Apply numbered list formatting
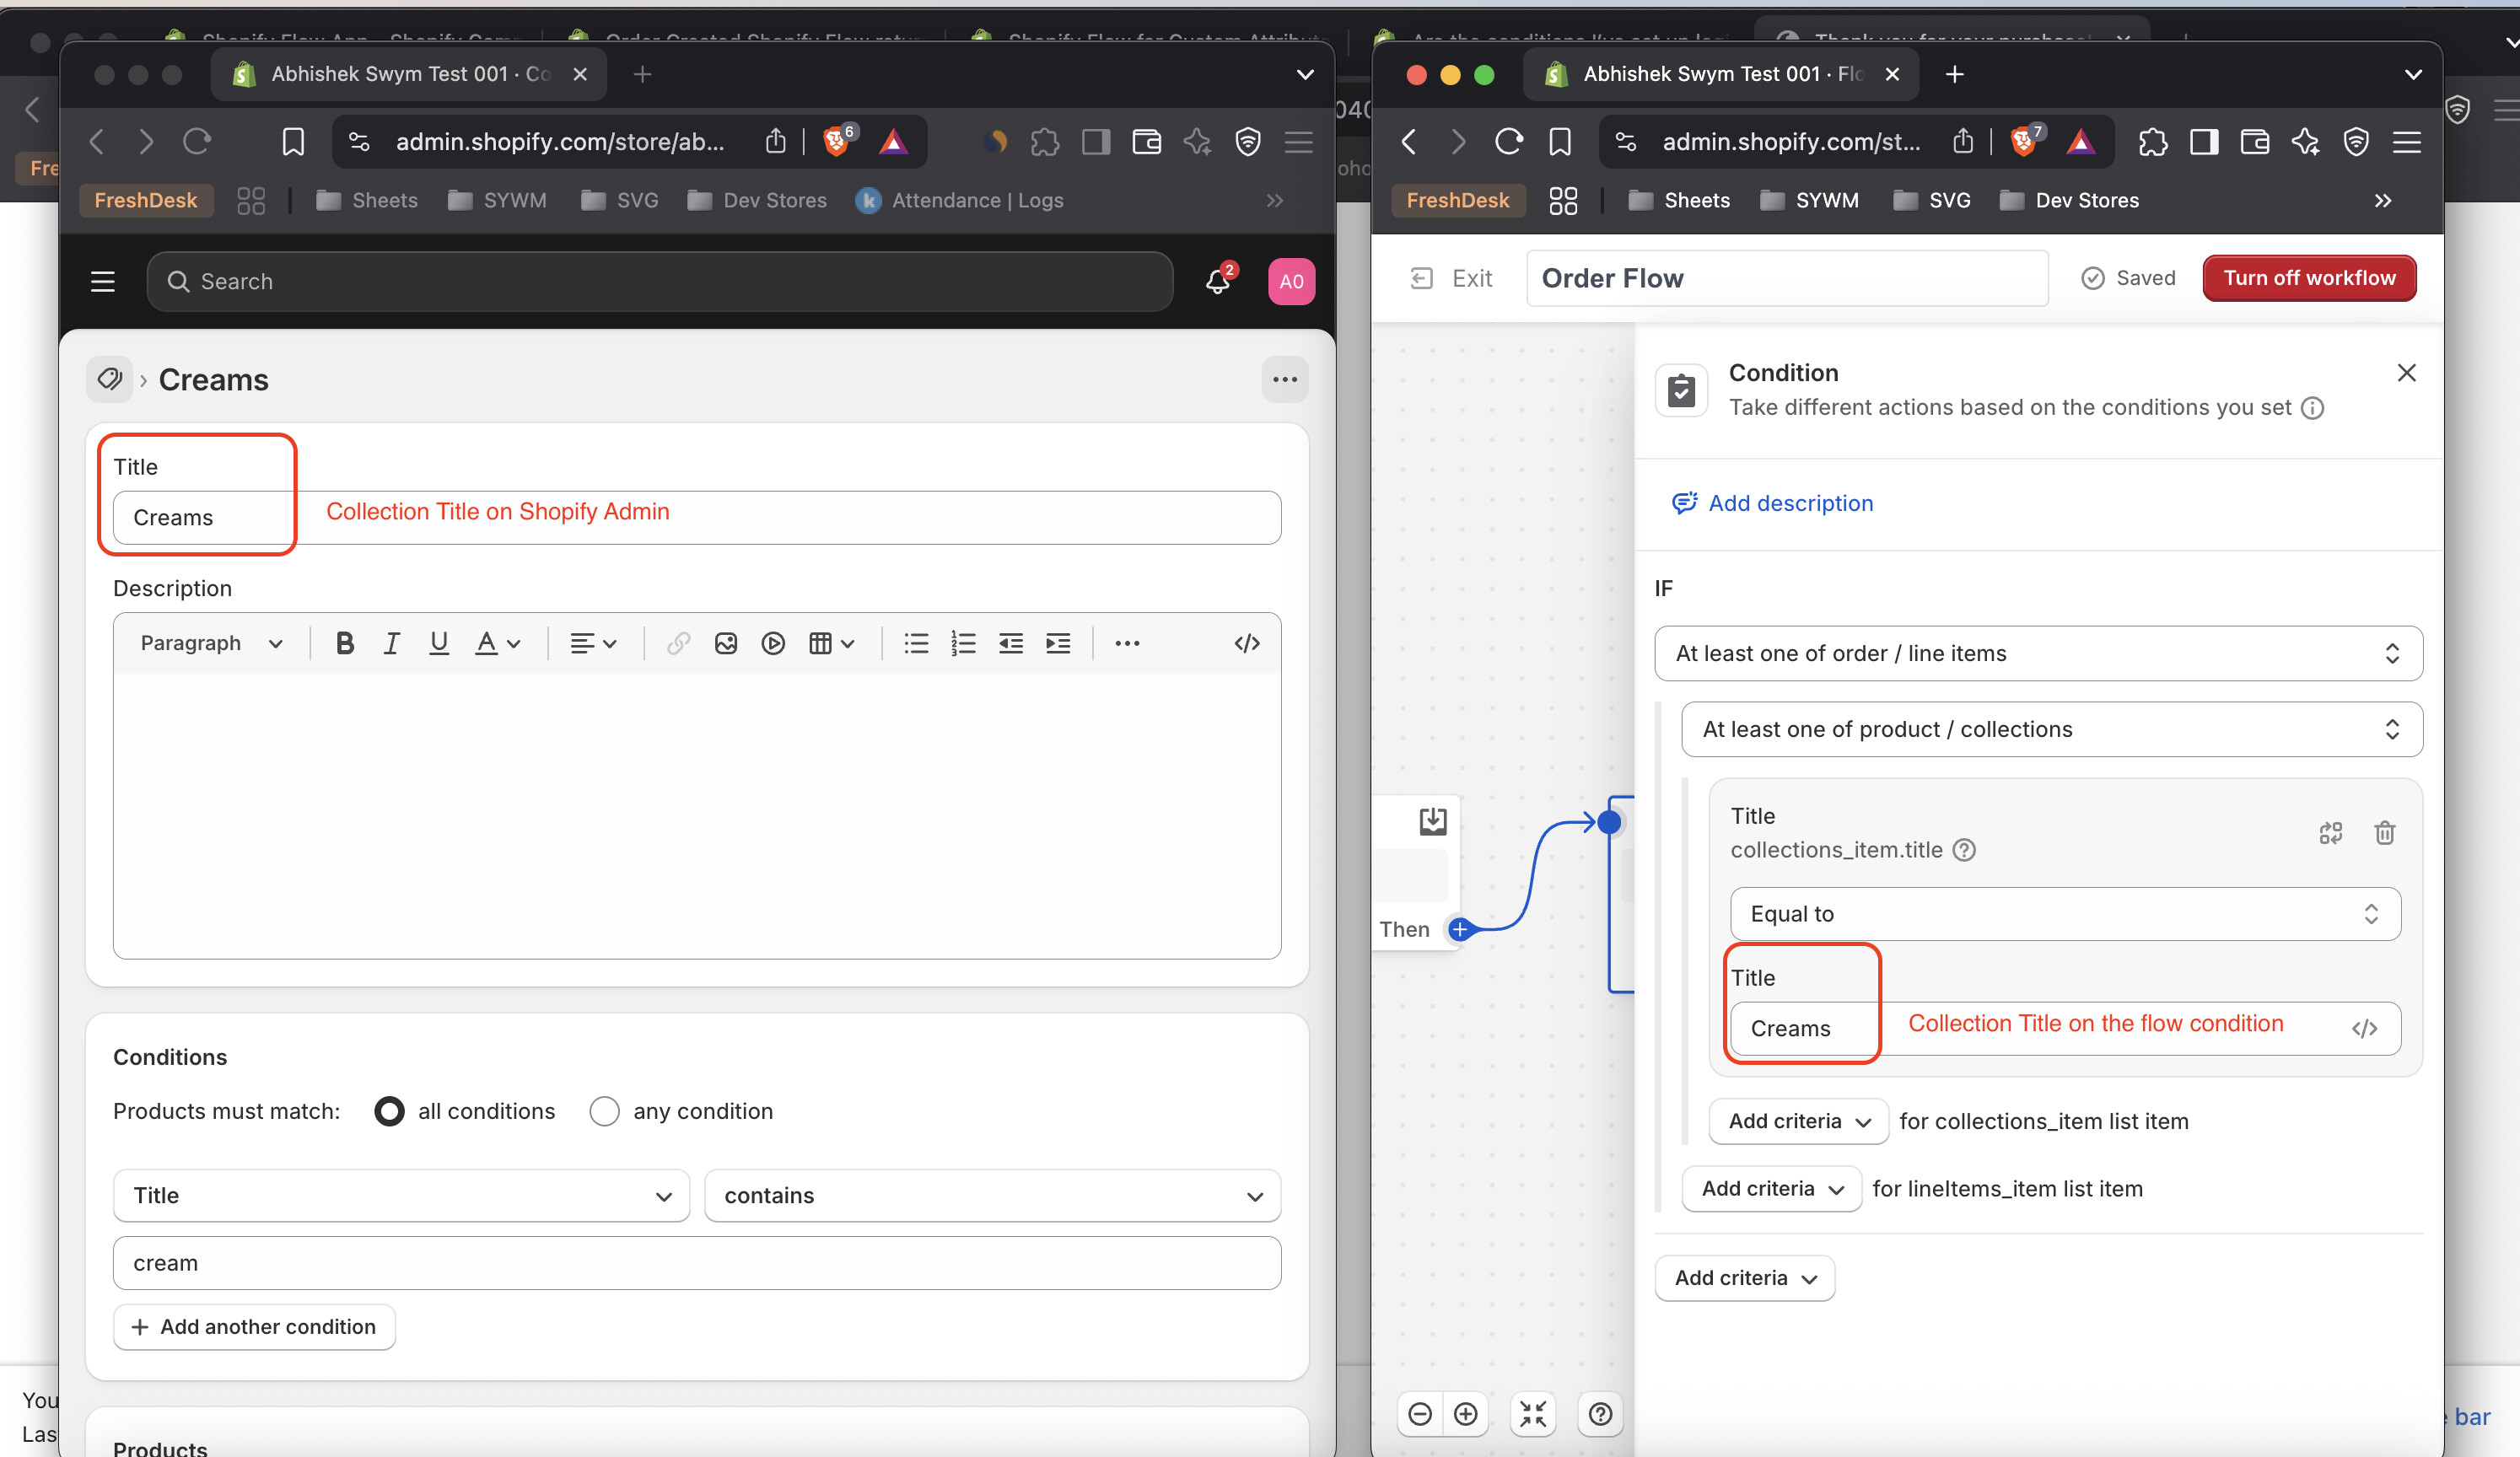Image resolution: width=2520 pixels, height=1457 pixels. tap(963, 643)
